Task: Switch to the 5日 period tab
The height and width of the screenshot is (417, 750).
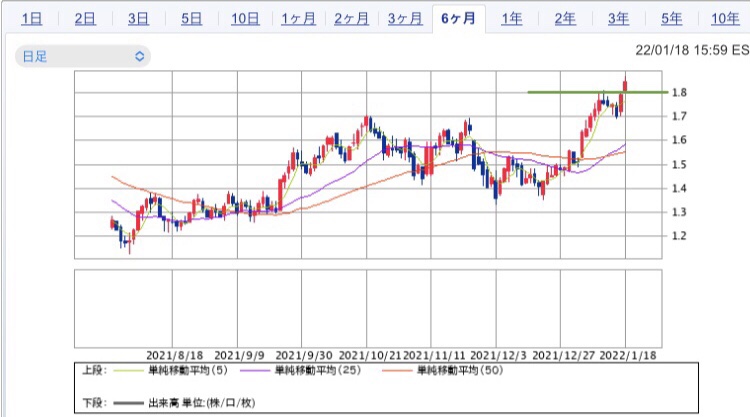Action: 191,19
